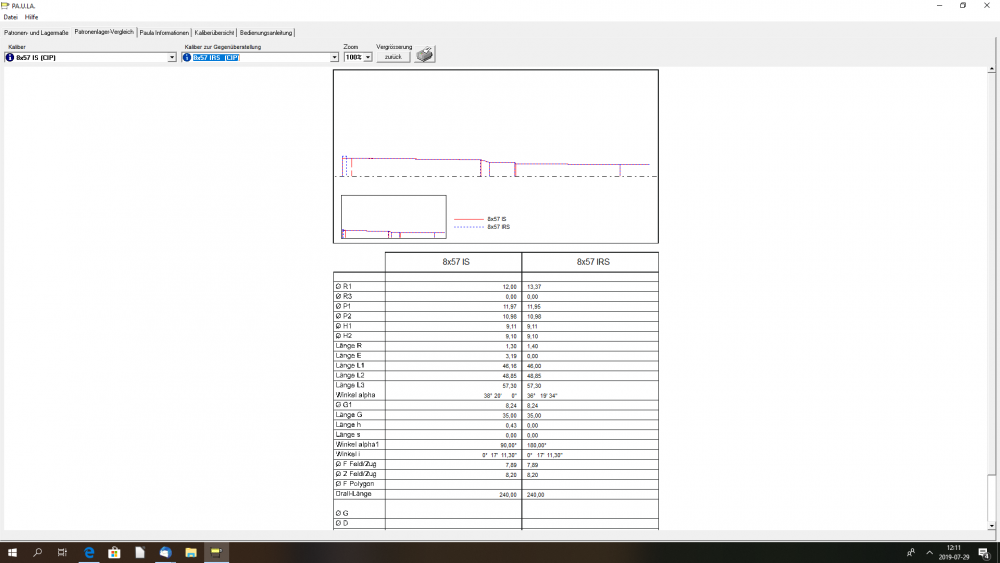Click the zurück button

tap(393, 57)
